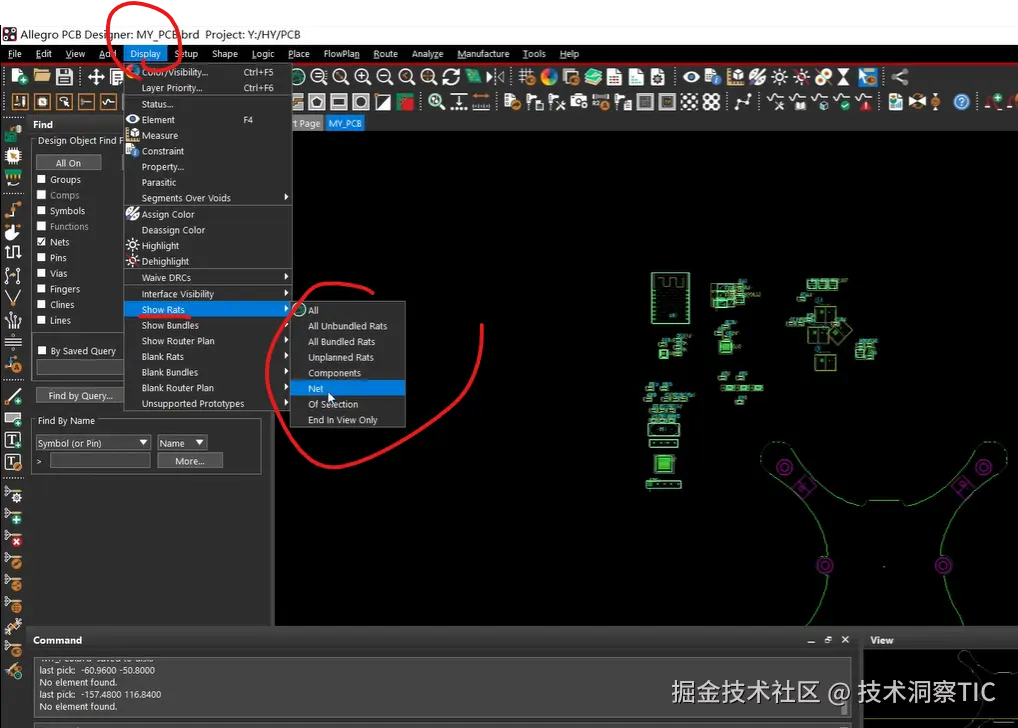Tick the Lines checkbox
This screenshot has width=1018, height=728.
point(42,320)
